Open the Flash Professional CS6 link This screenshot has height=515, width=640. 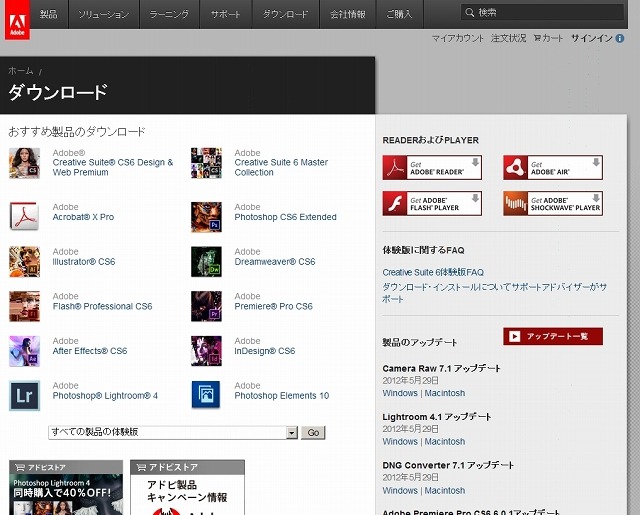[x=102, y=306]
